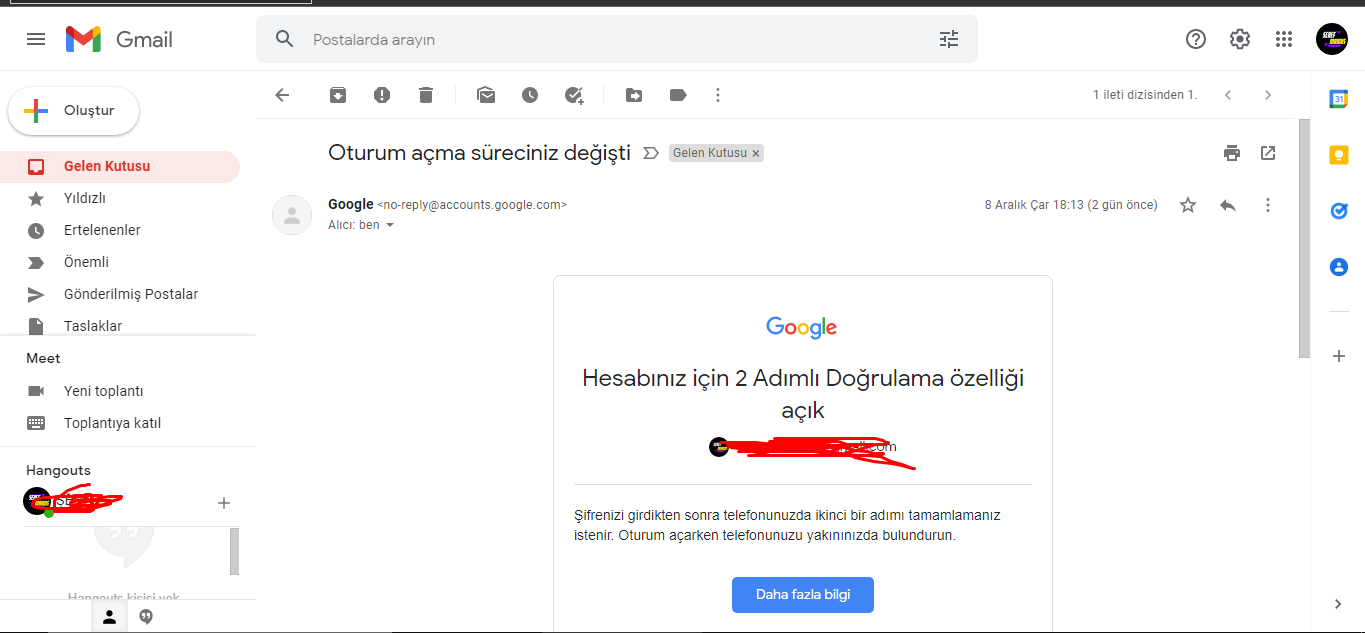Open the Labels tag icon
1365x633 pixels.
[x=678, y=95]
